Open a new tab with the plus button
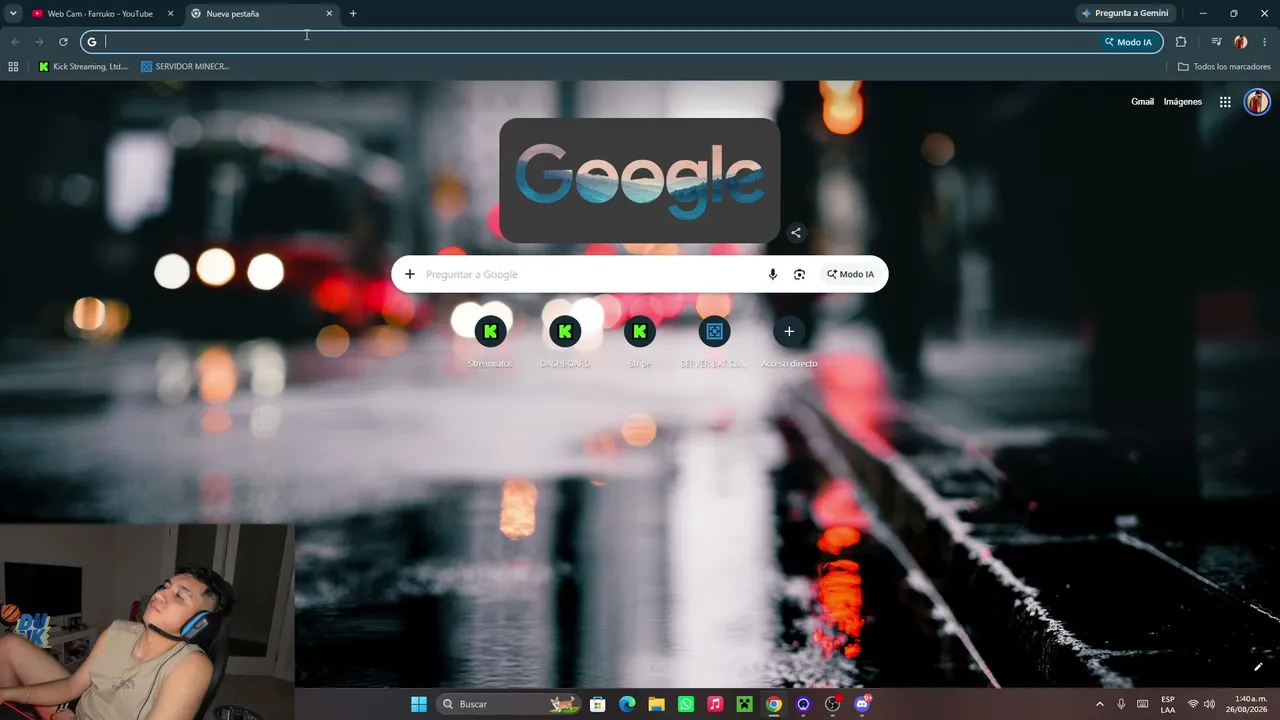 pos(353,14)
